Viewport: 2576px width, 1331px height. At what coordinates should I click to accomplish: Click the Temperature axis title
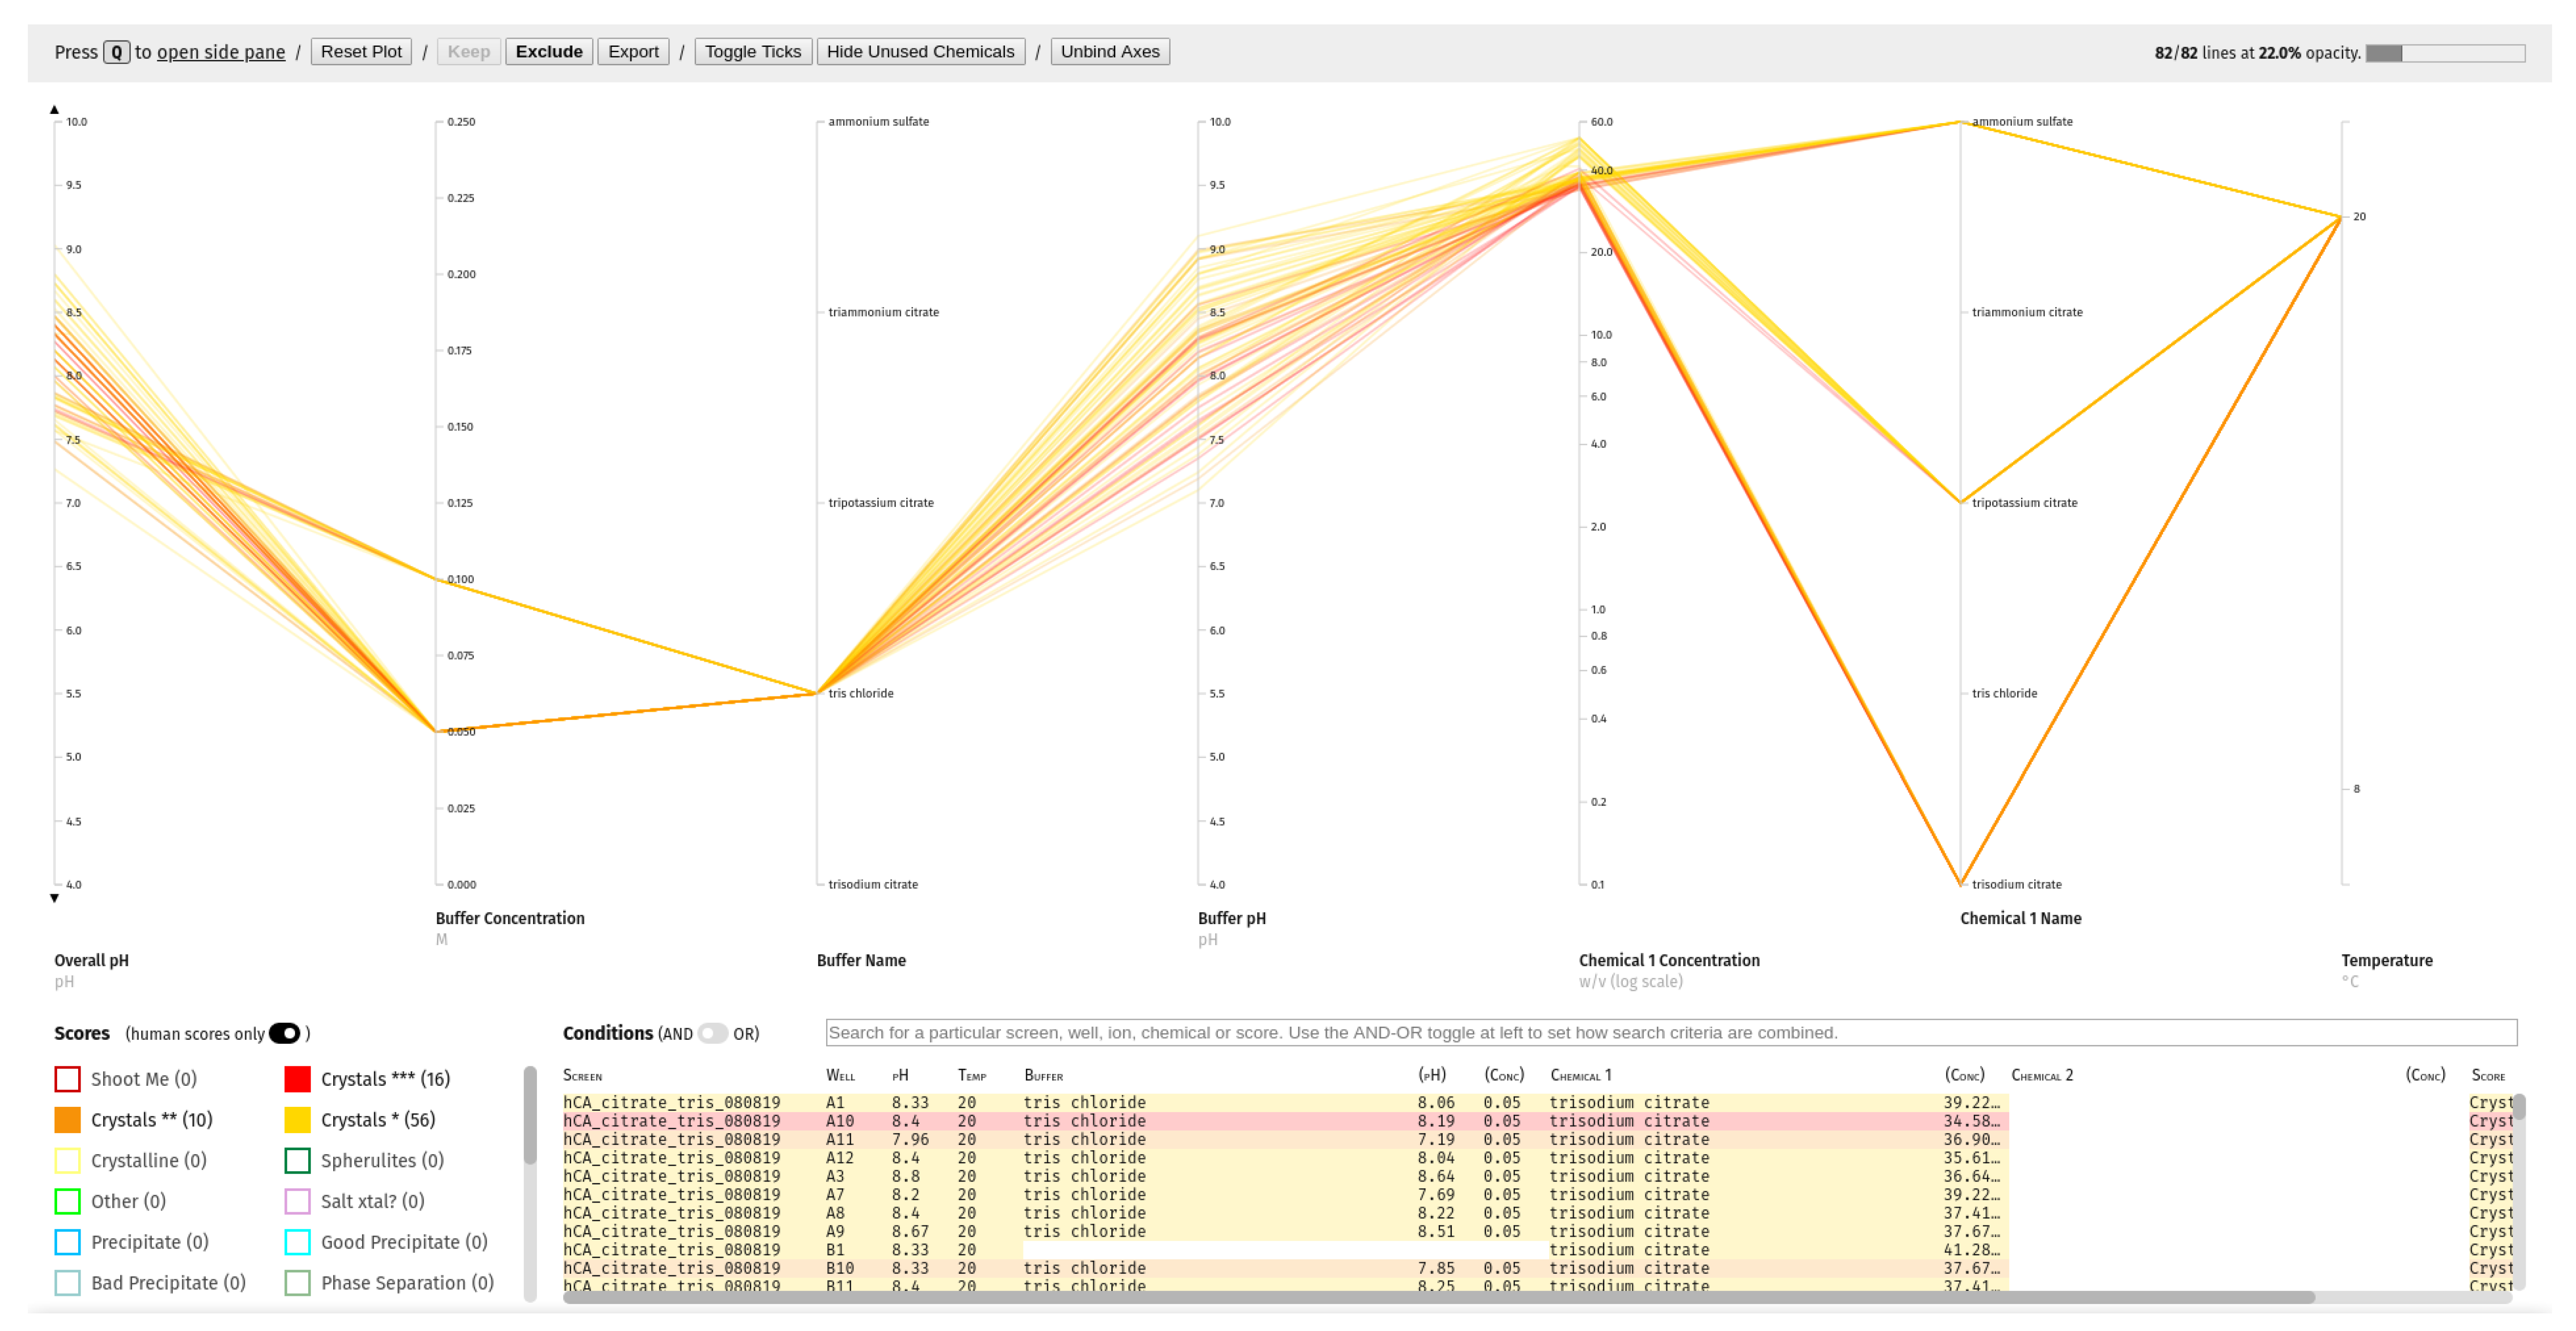point(2386,961)
